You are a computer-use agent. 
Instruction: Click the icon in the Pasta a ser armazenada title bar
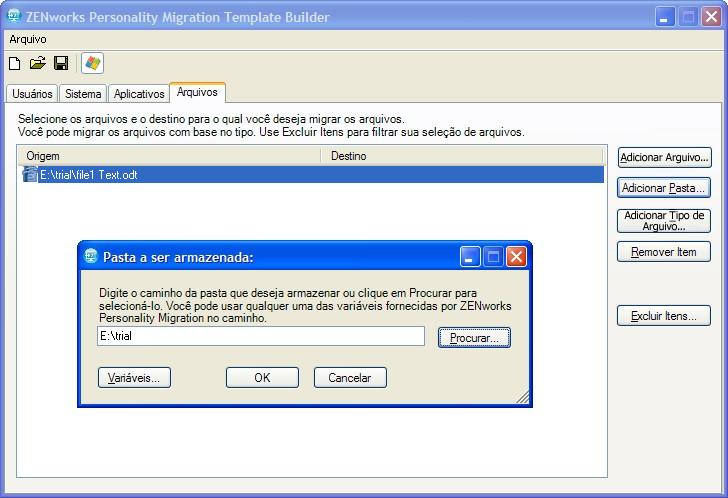tap(91, 256)
